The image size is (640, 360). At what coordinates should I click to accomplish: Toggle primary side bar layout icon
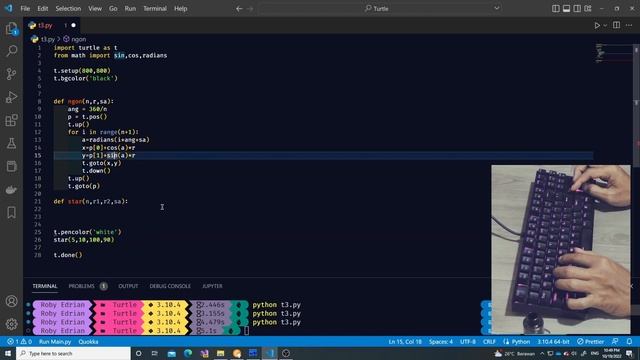click(556, 9)
